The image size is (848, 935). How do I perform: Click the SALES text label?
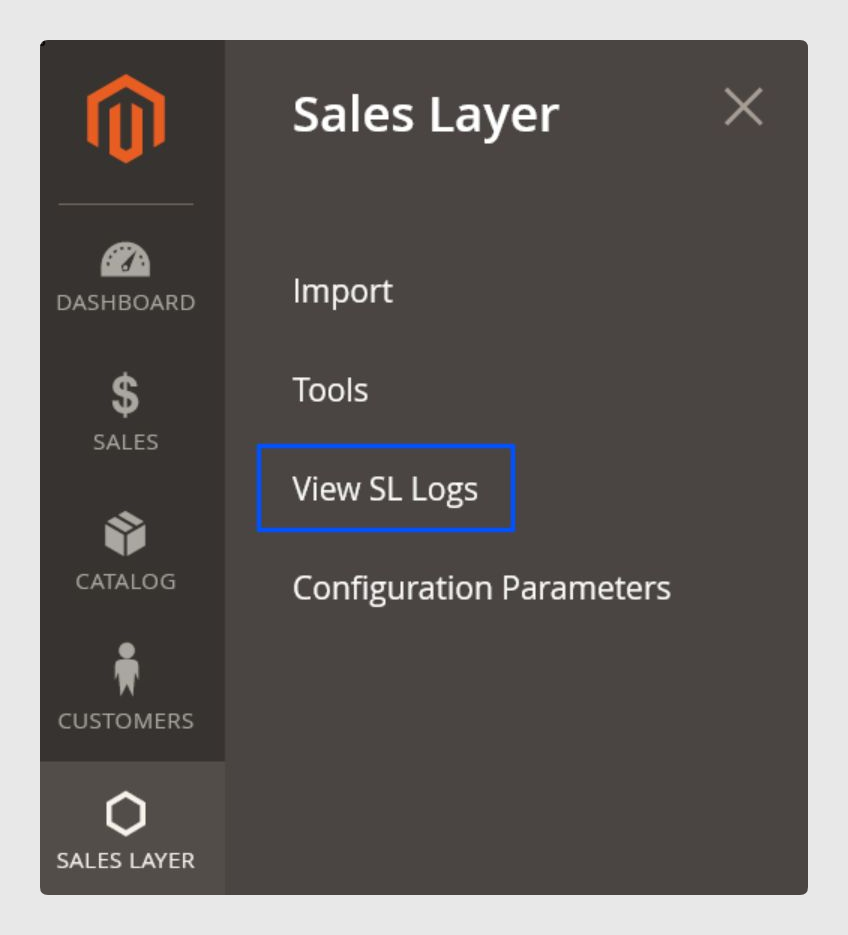pos(126,442)
